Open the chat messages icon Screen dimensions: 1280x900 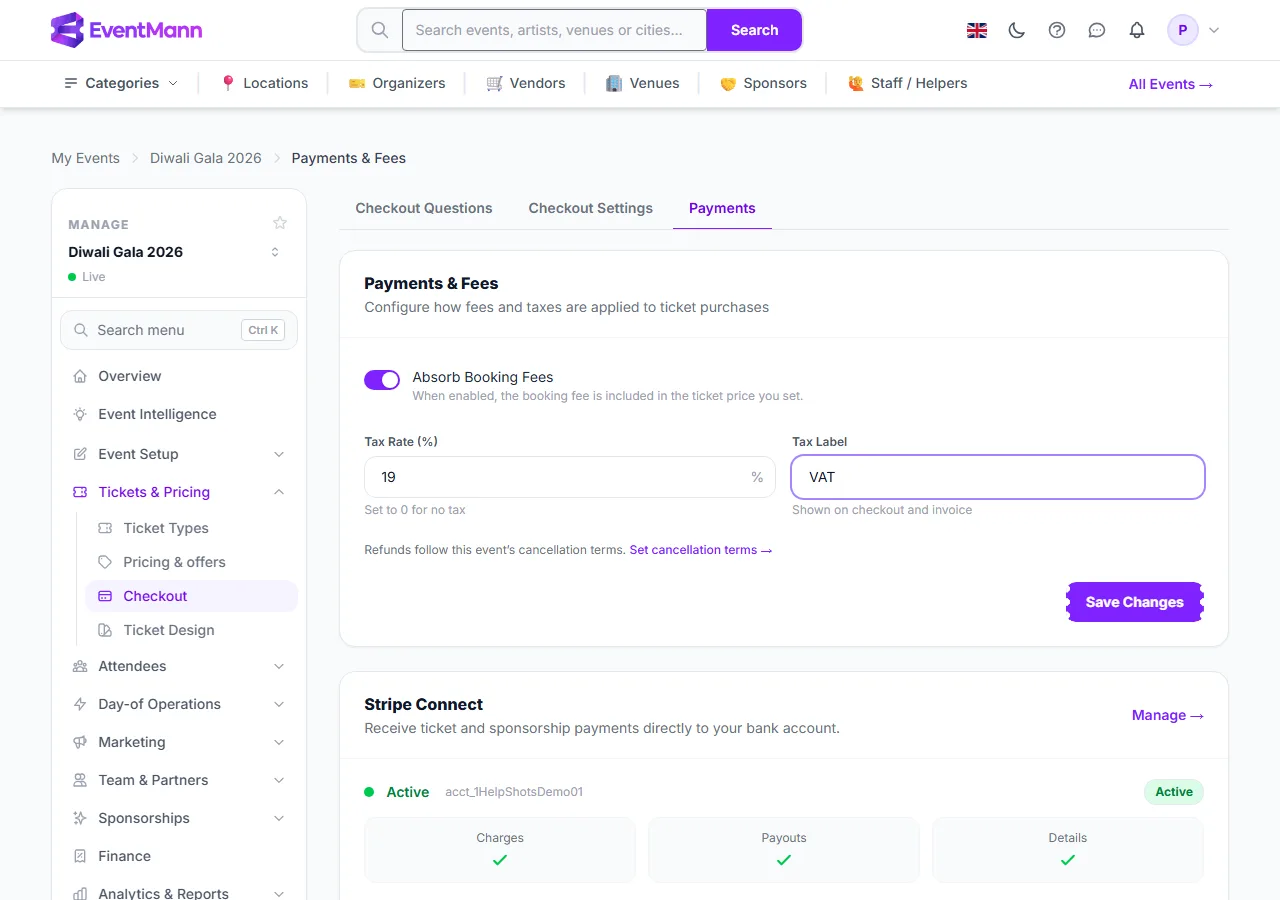tap(1097, 30)
